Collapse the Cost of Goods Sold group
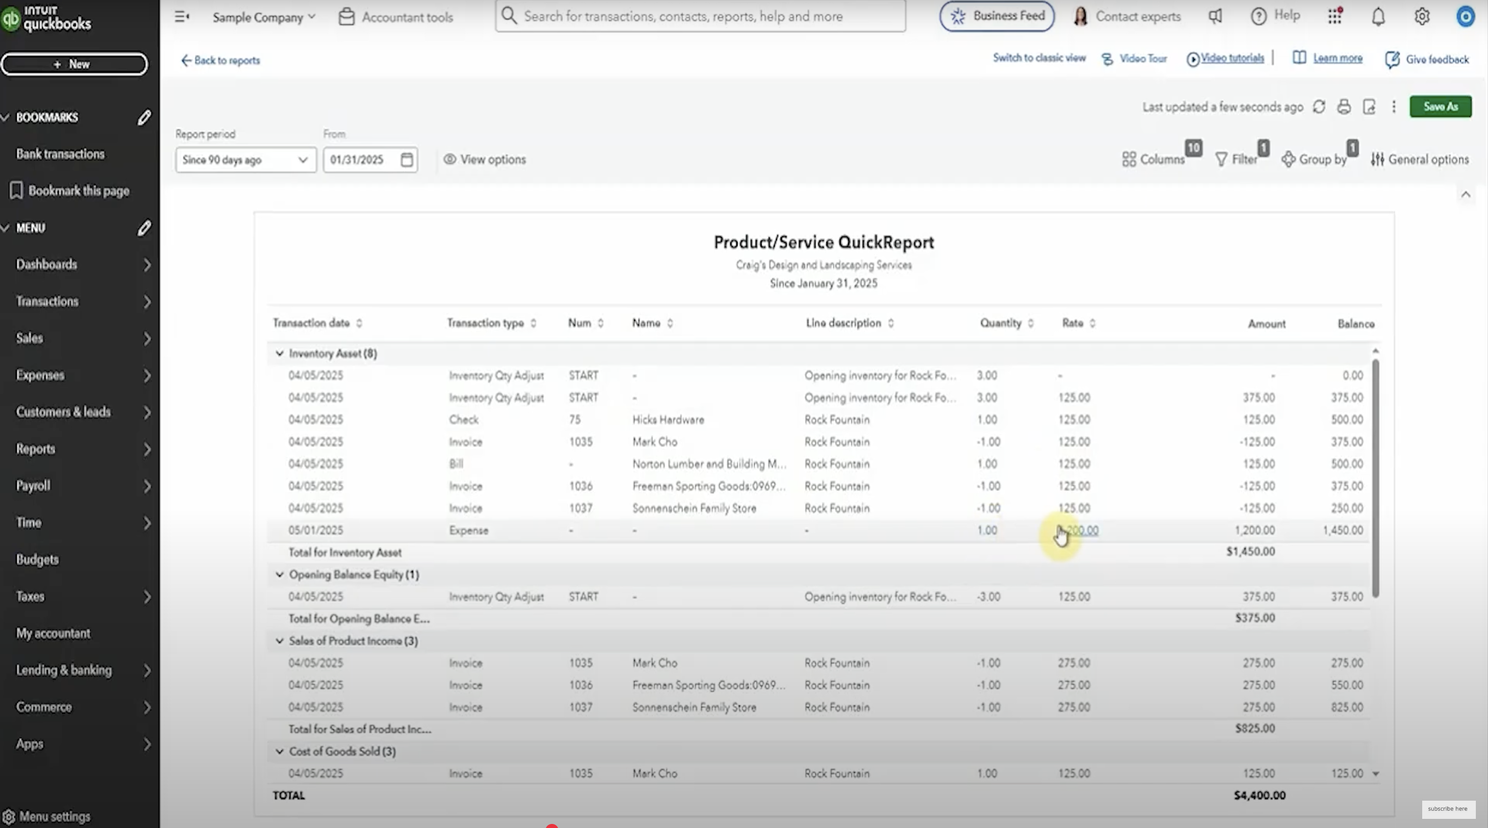 (x=279, y=751)
